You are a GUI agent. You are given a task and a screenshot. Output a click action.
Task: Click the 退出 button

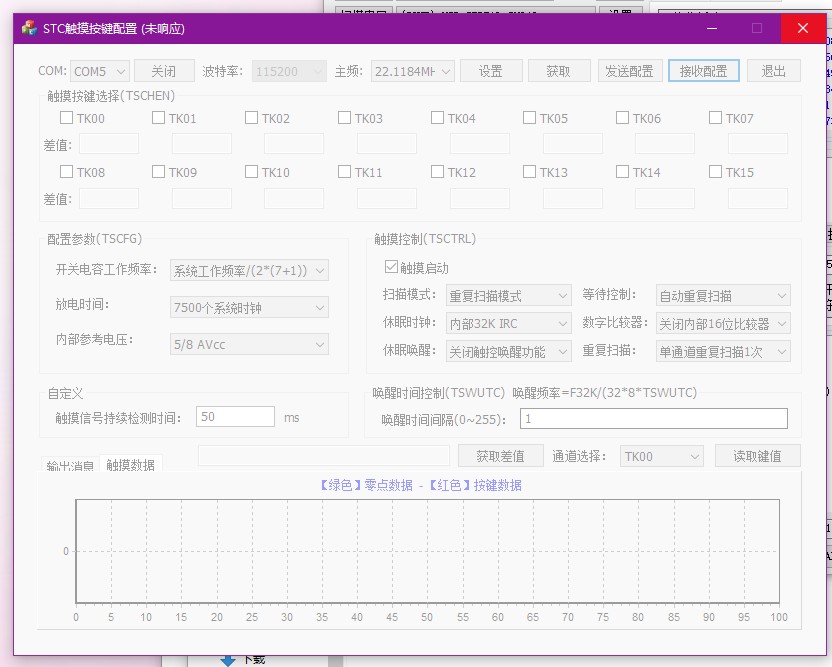(x=774, y=71)
